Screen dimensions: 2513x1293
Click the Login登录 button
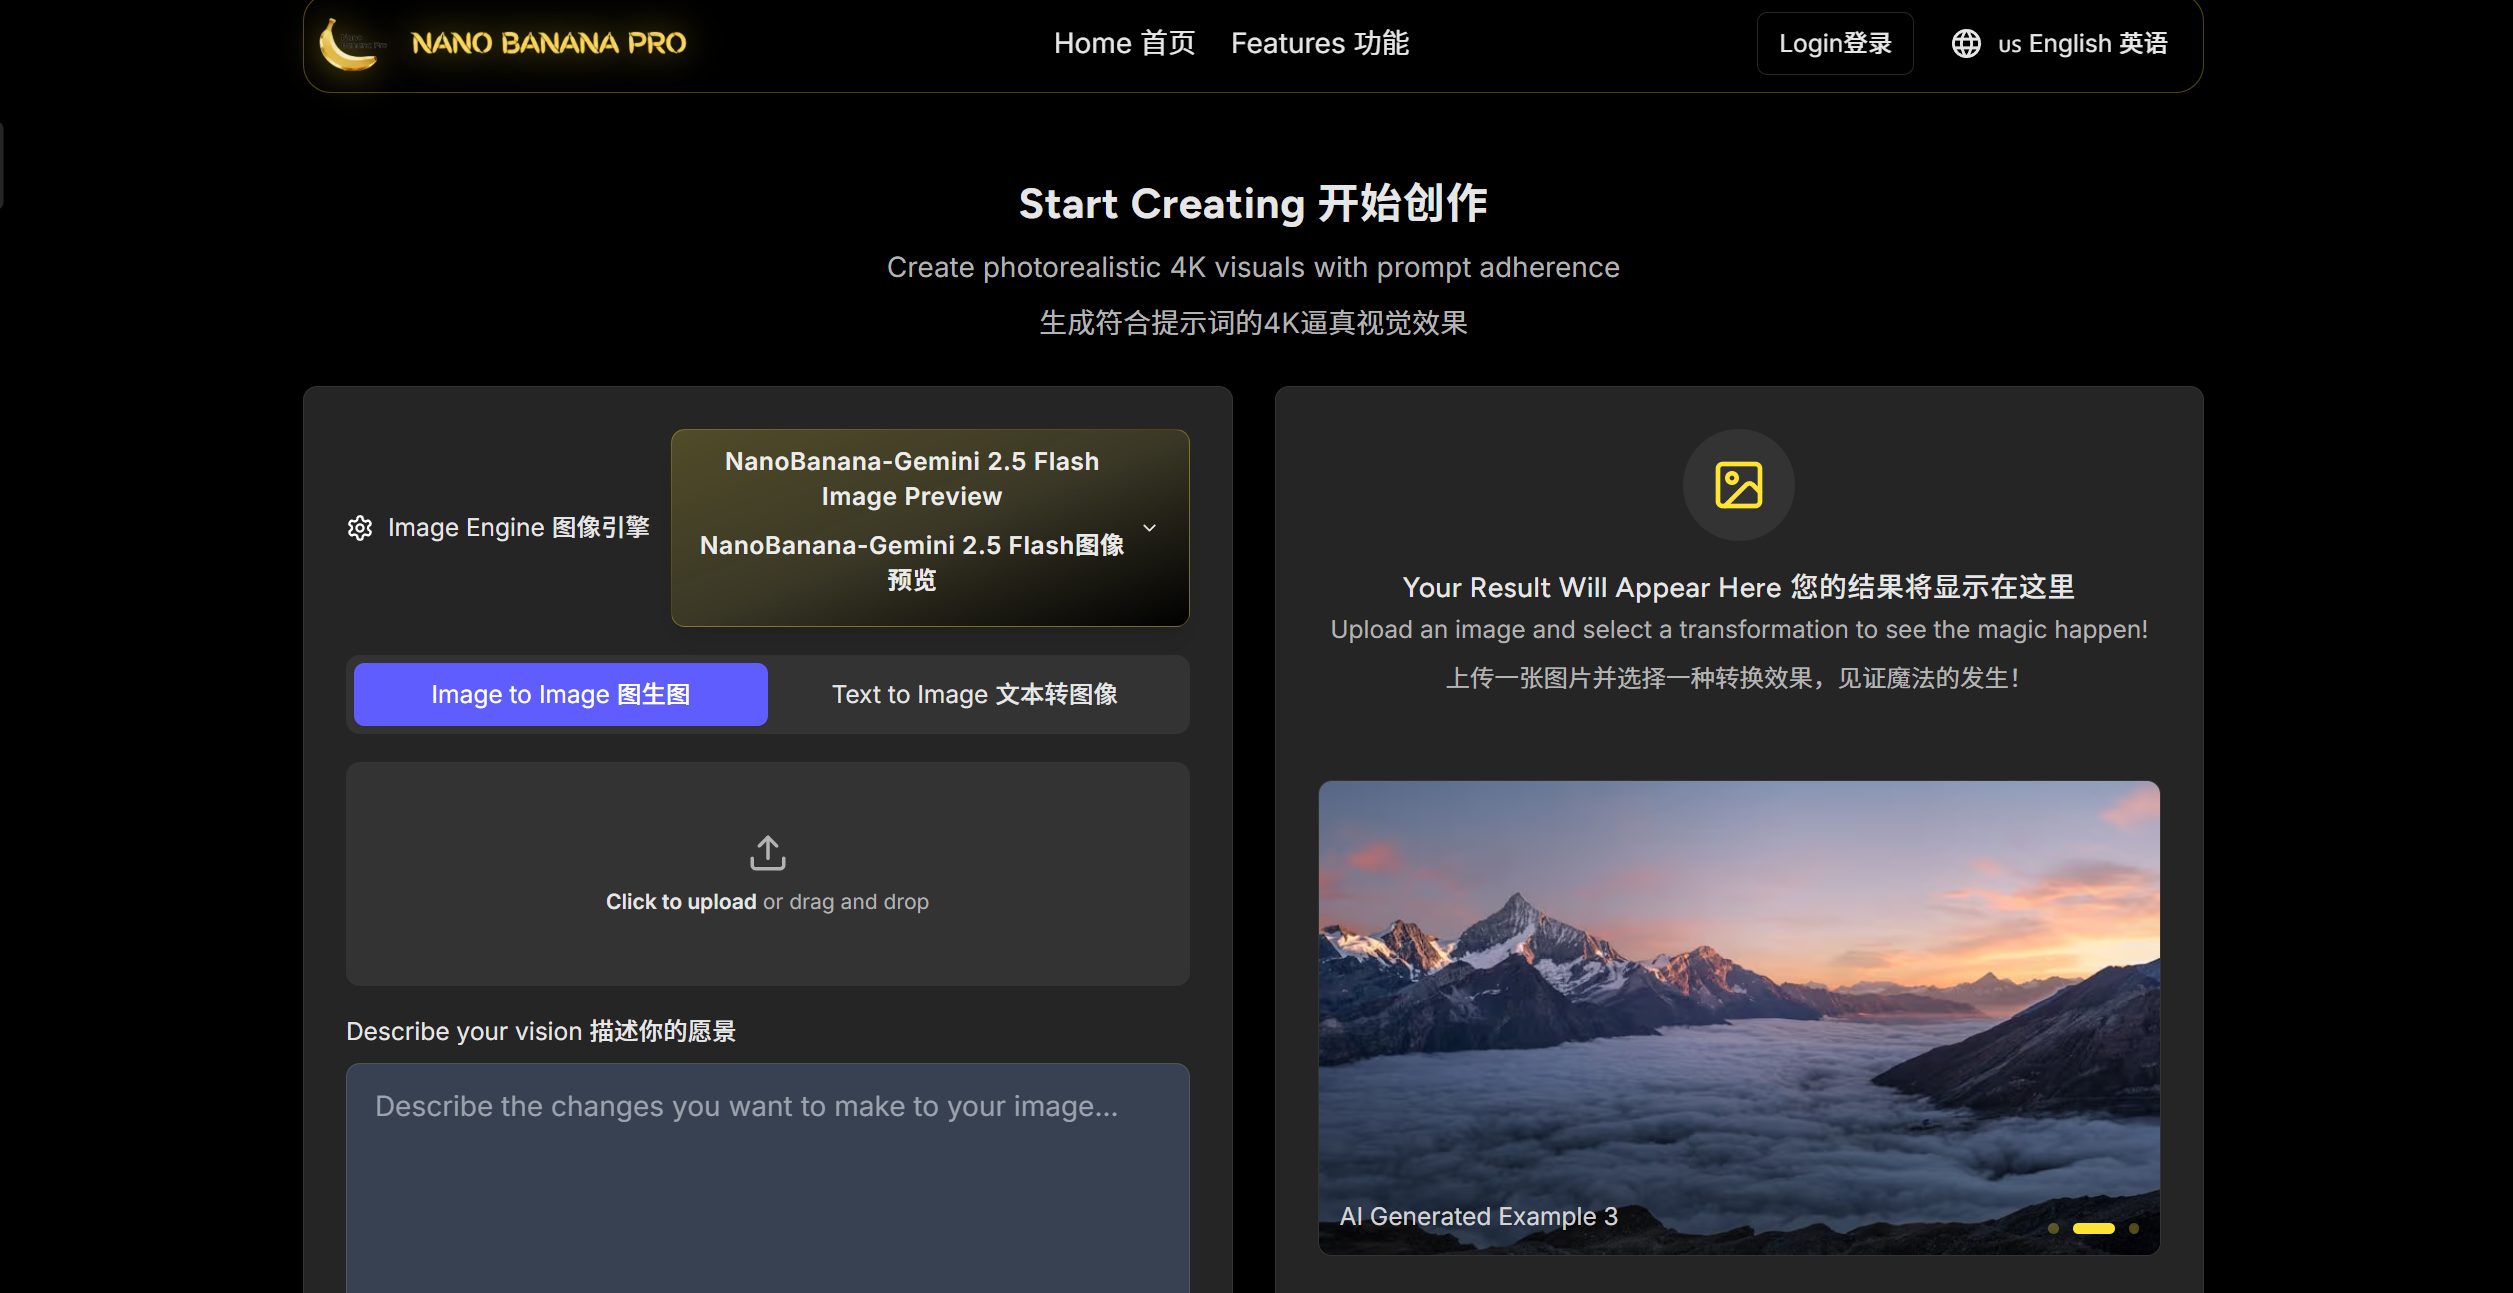1834,43
